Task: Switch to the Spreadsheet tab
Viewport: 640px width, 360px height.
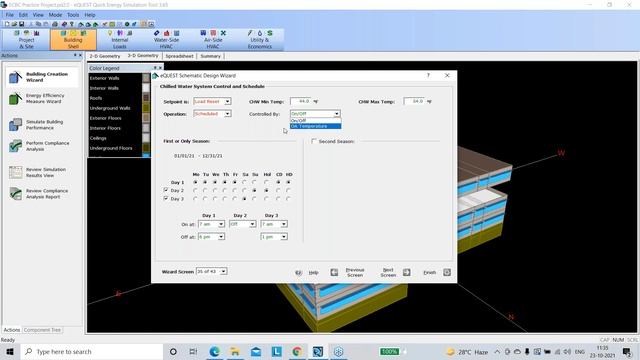Action: click(x=179, y=56)
